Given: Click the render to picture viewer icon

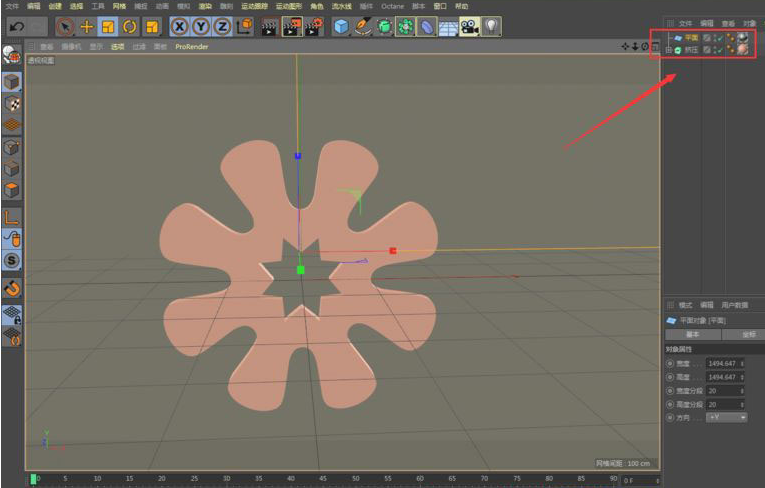Looking at the screenshot, I should (291, 27).
